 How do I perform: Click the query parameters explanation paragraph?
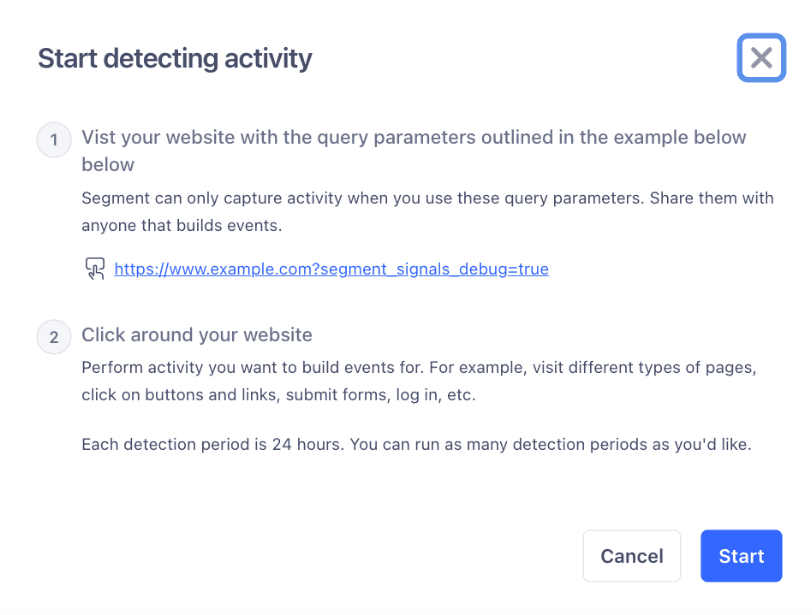tap(427, 211)
